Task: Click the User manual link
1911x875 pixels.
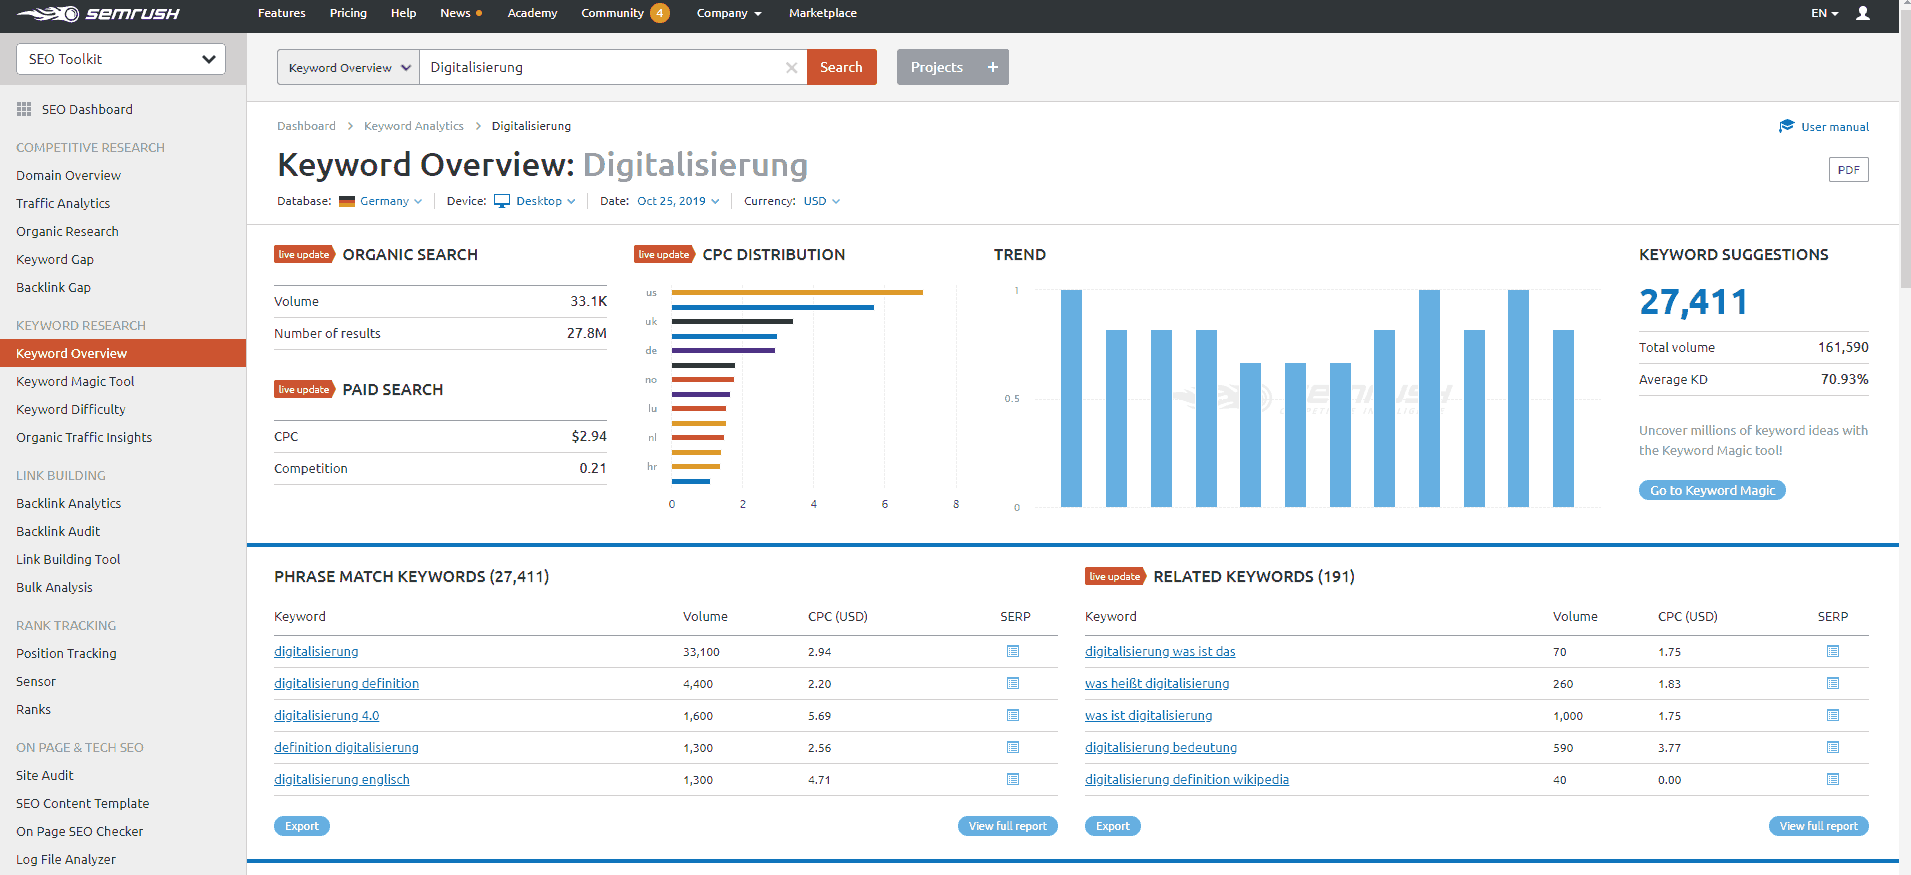Action: click(1834, 127)
